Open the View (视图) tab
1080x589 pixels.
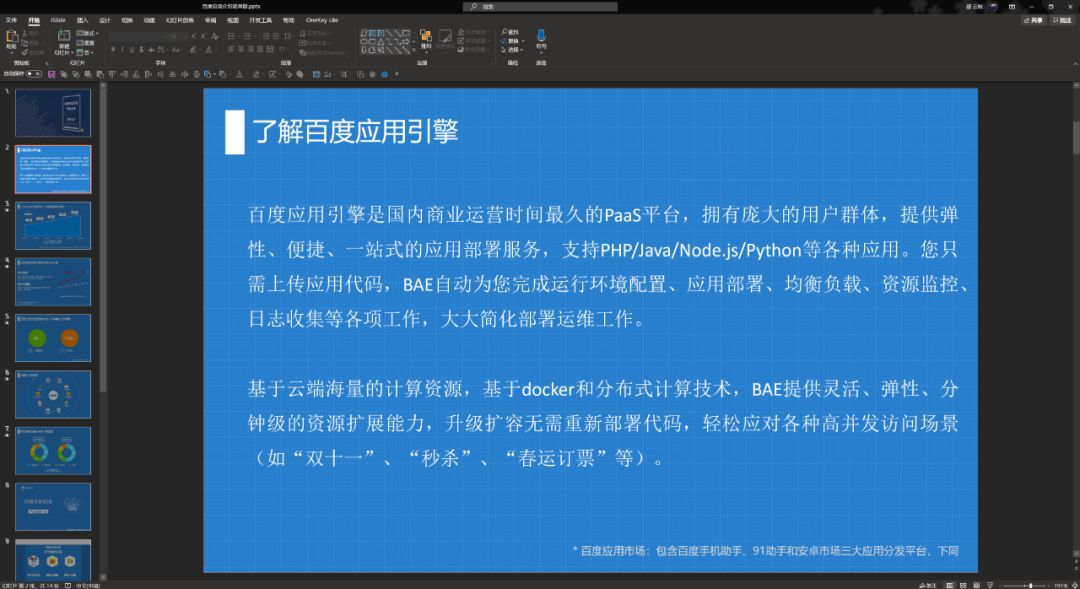click(233, 21)
